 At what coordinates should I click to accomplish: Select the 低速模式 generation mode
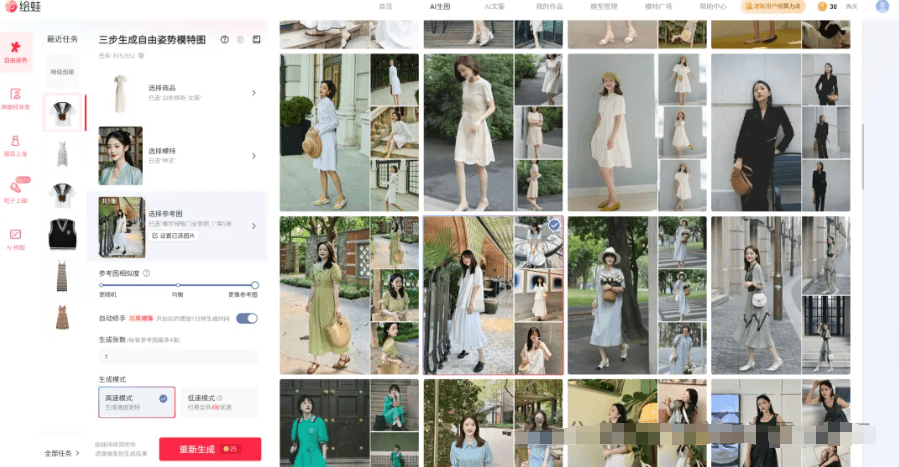[219, 402]
